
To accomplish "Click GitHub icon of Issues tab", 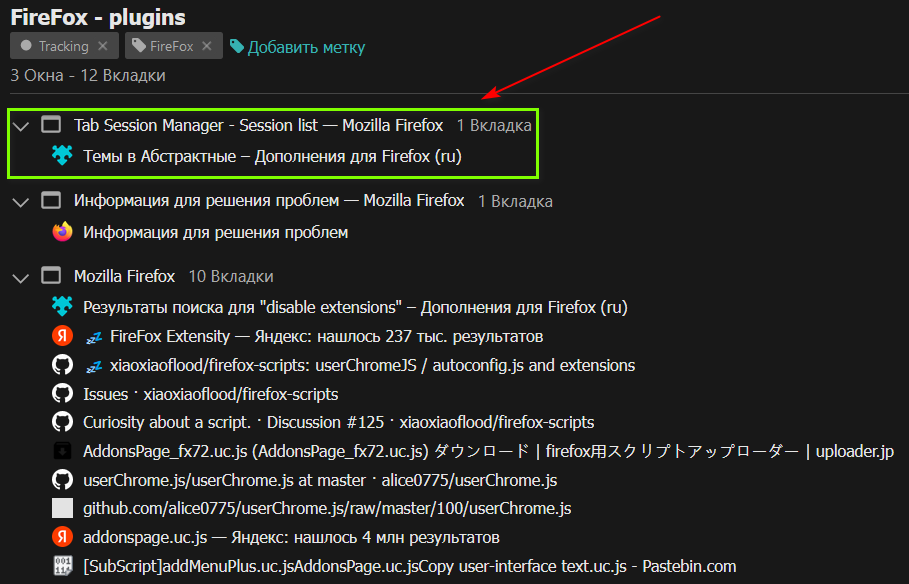I will click(x=62, y=393).
